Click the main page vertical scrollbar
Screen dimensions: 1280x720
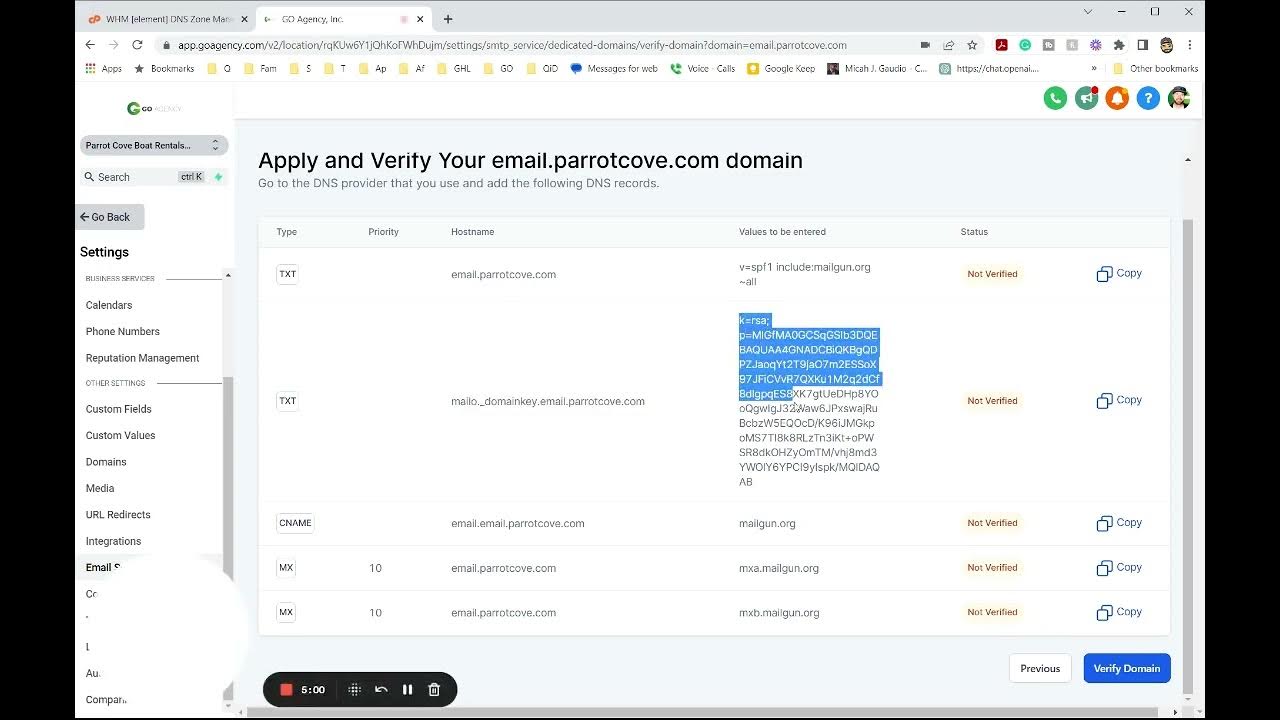(x=1188, y=455)
